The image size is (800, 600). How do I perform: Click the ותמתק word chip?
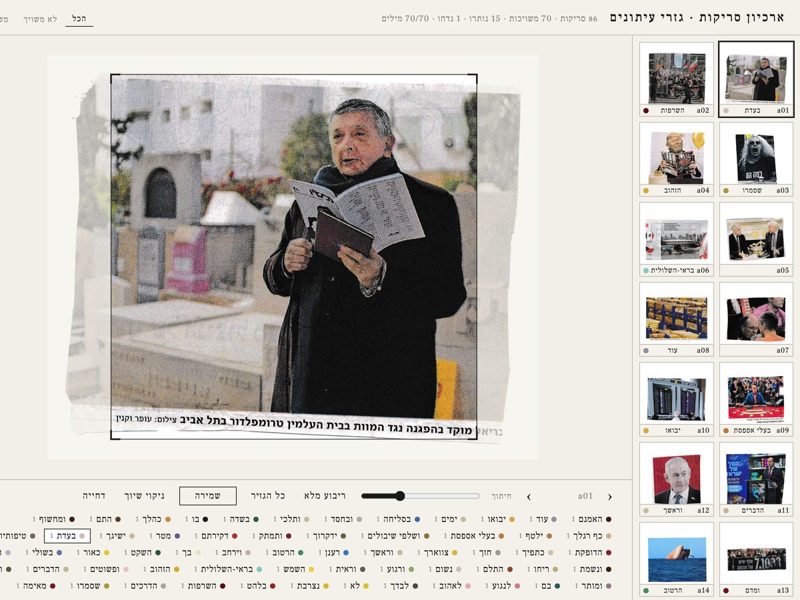click(272, 536)
